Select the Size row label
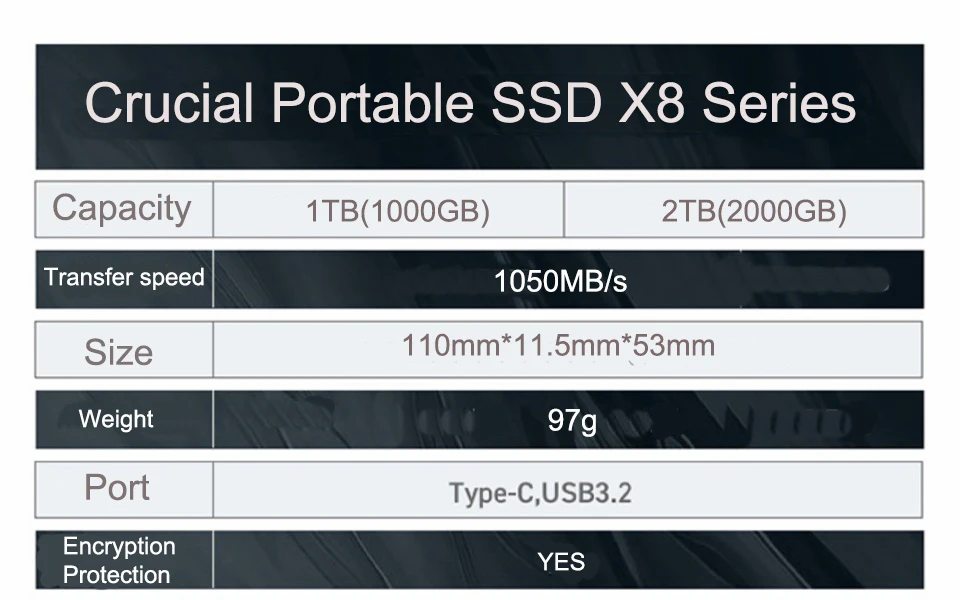 coord(118,352)
